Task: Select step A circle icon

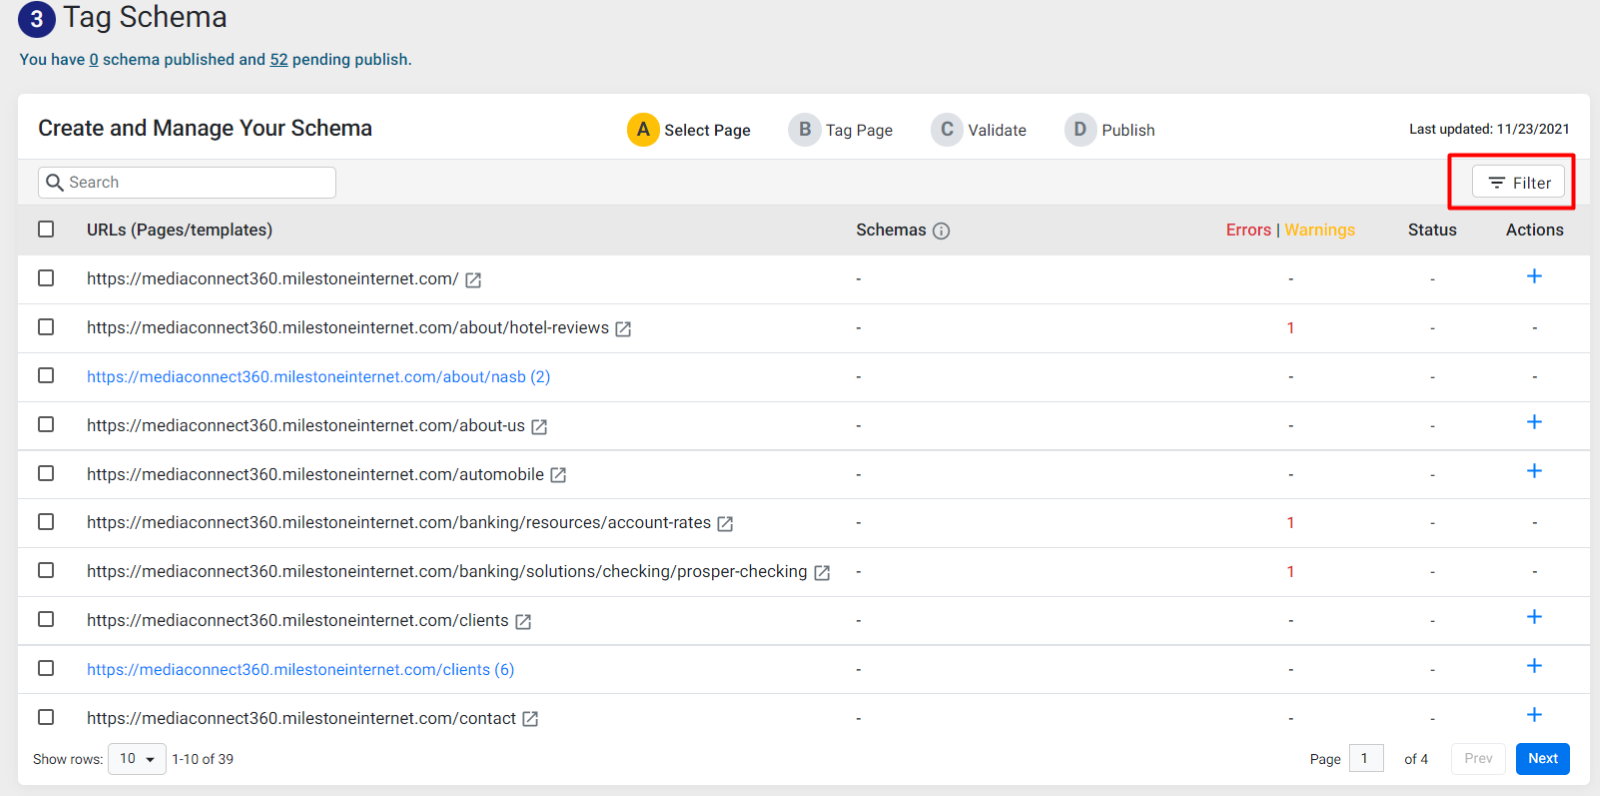Action: pos(643,129)
